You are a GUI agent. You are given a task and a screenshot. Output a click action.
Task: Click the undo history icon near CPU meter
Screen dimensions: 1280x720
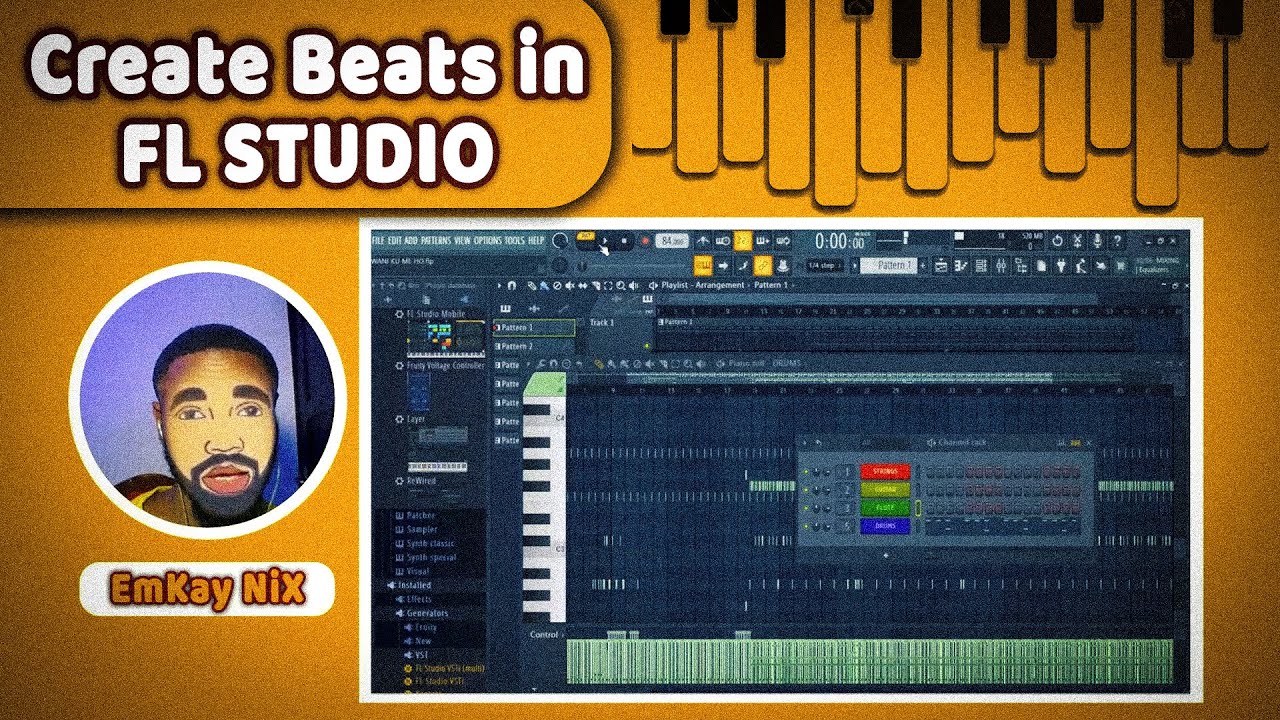[x=1057, y=241]
